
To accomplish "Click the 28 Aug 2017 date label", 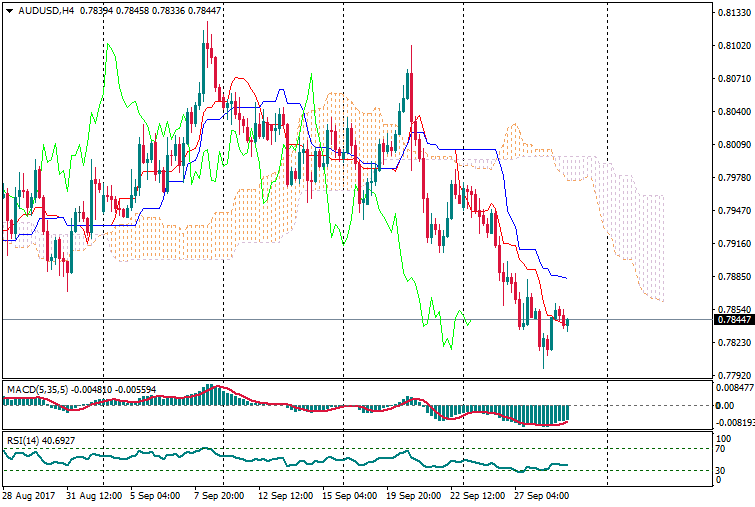I will 30,496.
